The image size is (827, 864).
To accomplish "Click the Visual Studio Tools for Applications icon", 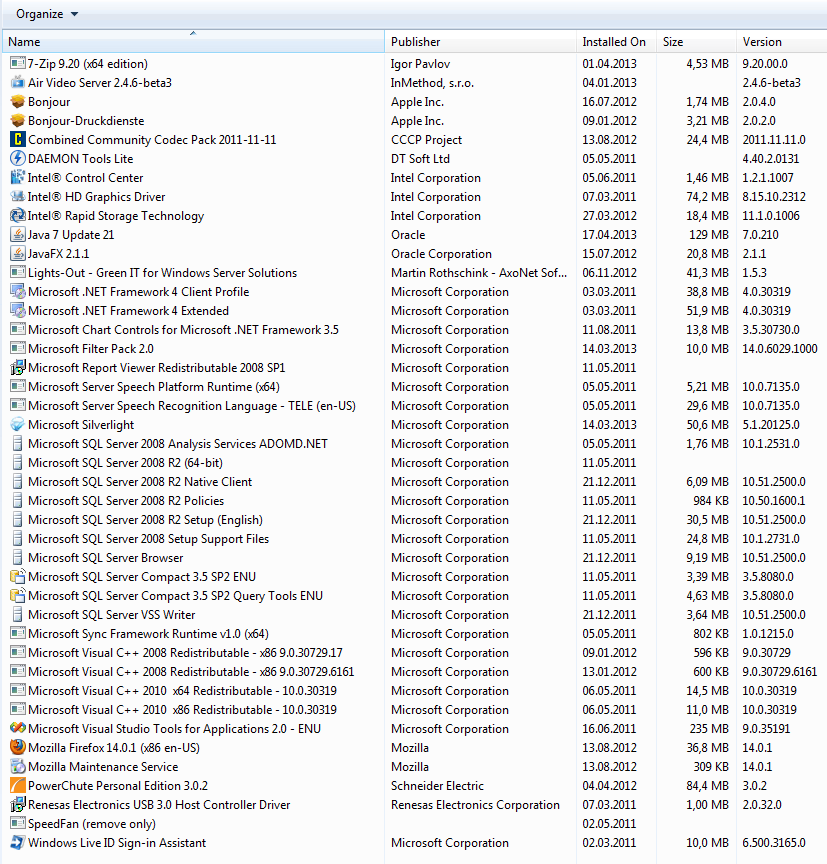I will tap(18, 728).
